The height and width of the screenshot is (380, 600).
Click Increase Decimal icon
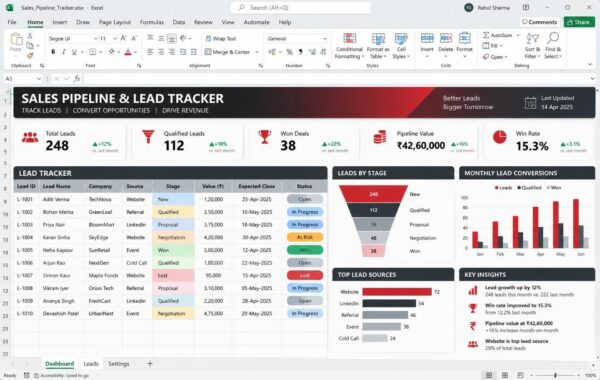point(312,52)
